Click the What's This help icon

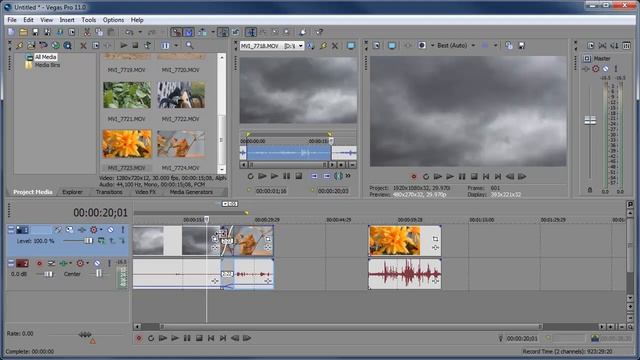(319, 32)
